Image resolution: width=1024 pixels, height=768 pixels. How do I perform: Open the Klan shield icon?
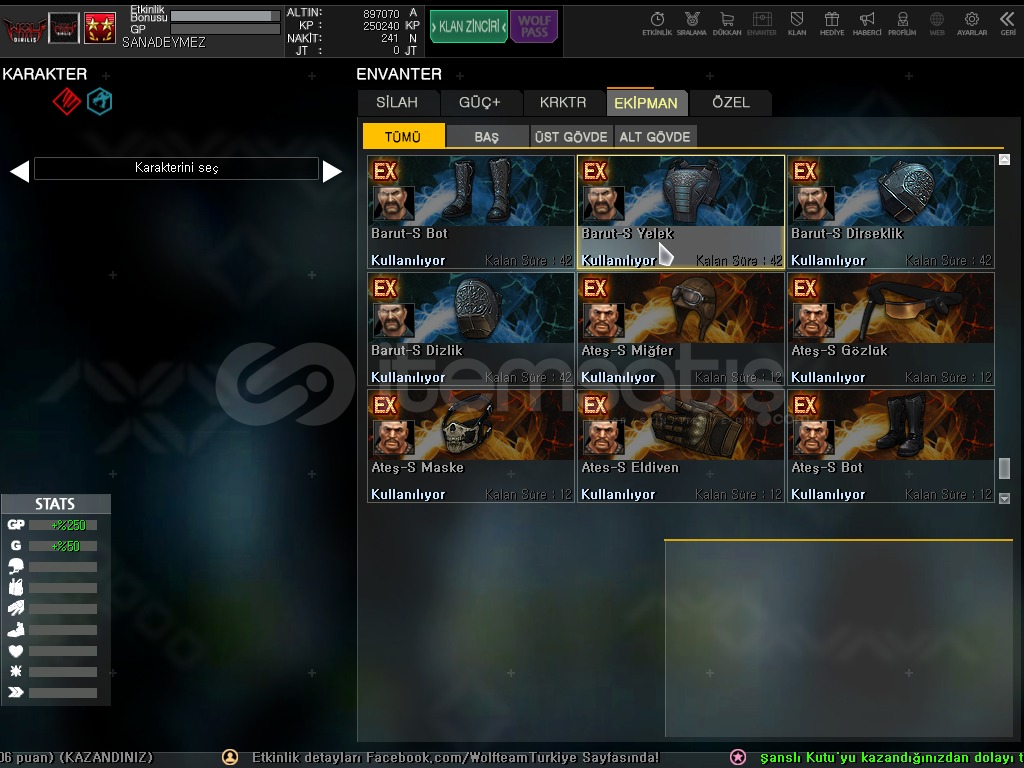click(x=797, y=24)
